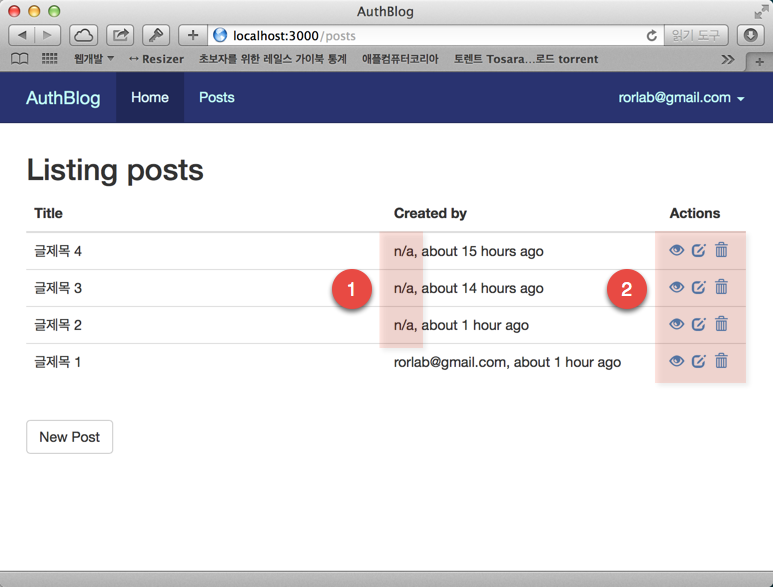Click the page reload icon
Screen dimensions: 773x587
652,35
